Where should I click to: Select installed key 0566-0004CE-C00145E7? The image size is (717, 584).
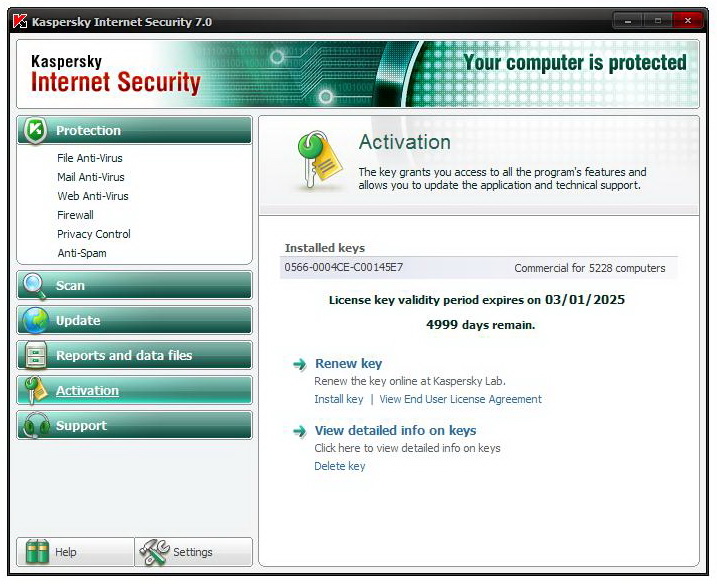344,267
